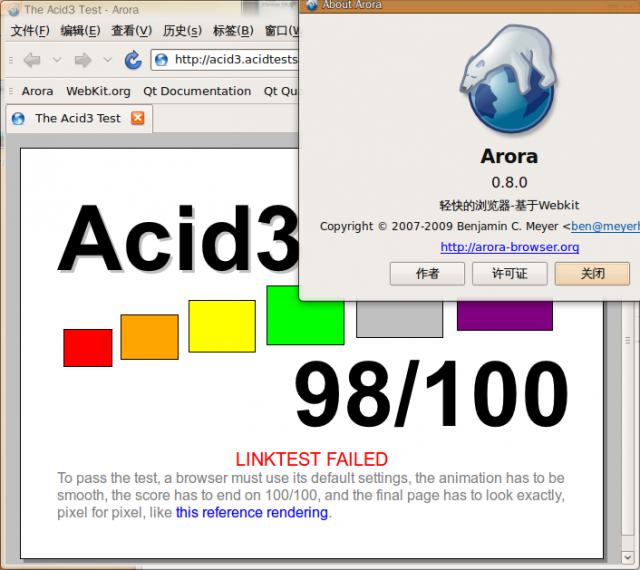Click the forward navigation arrow
The height and width of the screenshot is (570, 640).
83,60
